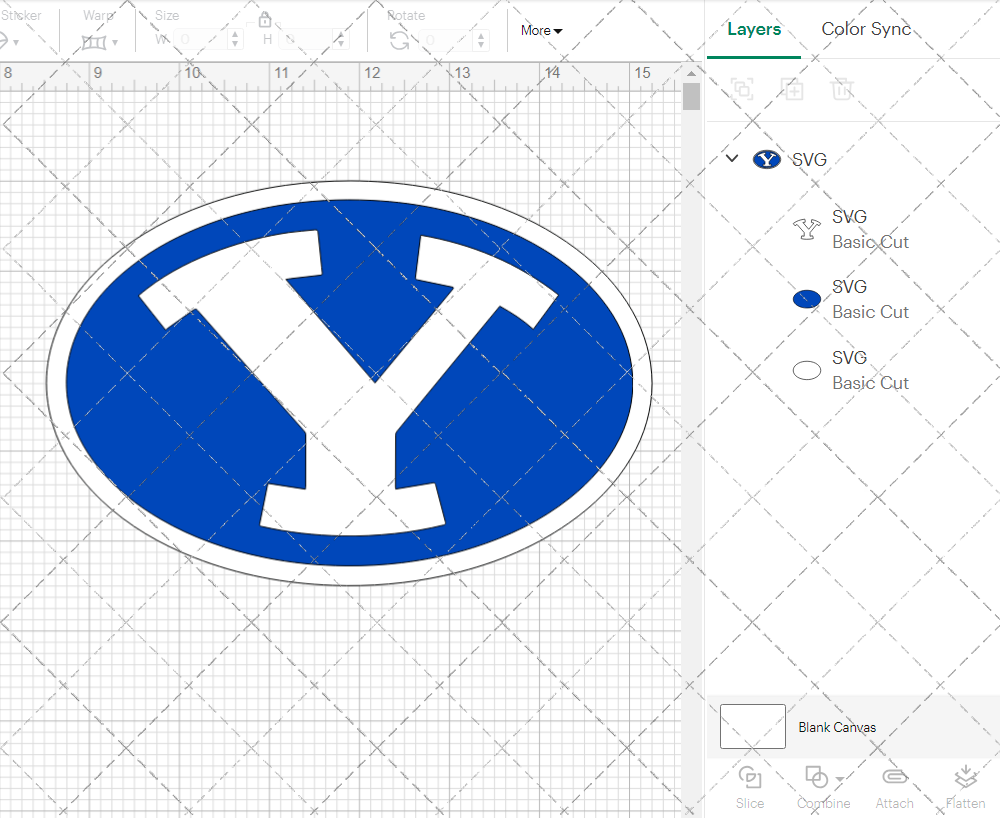Image resolution: width=1000 pixels, height=818 pixels.
Task: Click the Flatten tool
Action: pos(965,788)
